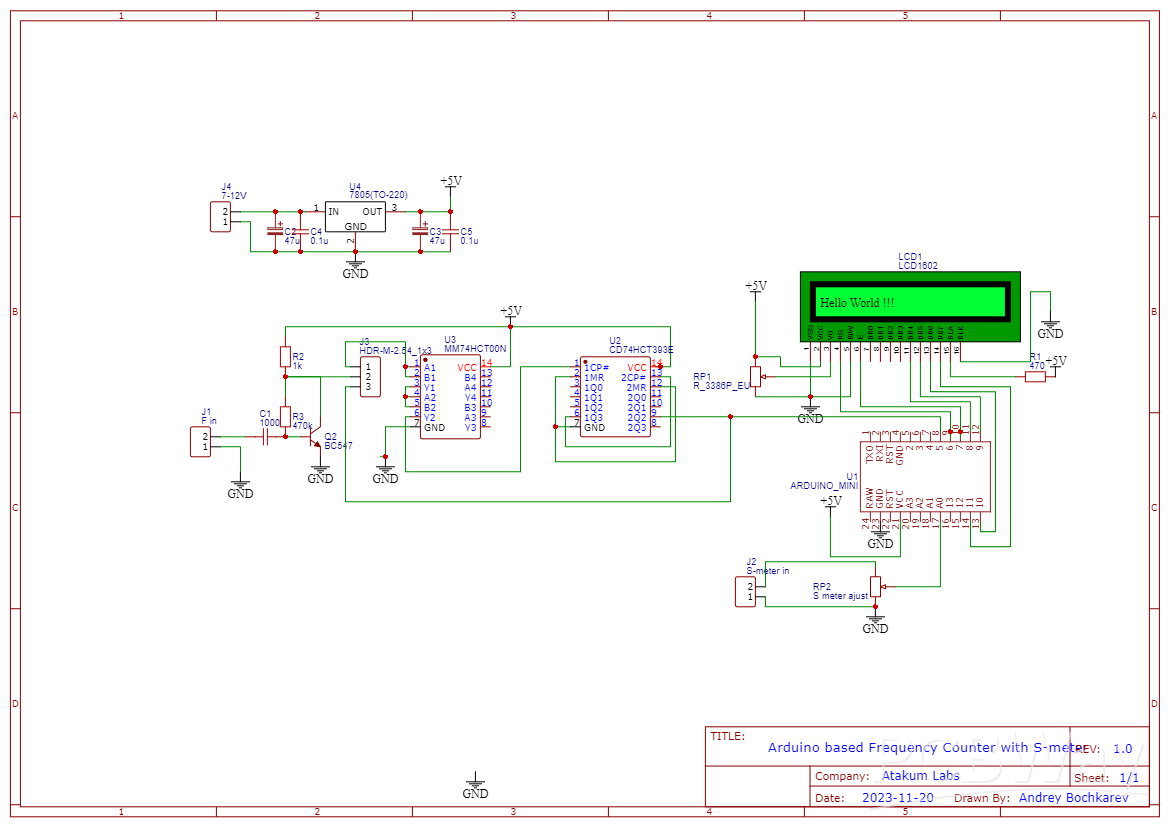Click the J1 F in connector
This screenshot has width=1169, height=827.
[x=203, y=440]
